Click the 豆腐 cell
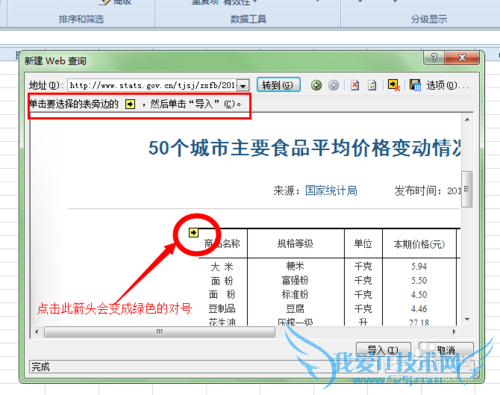Viewport: 500px width, 395px height. (295, 309)
